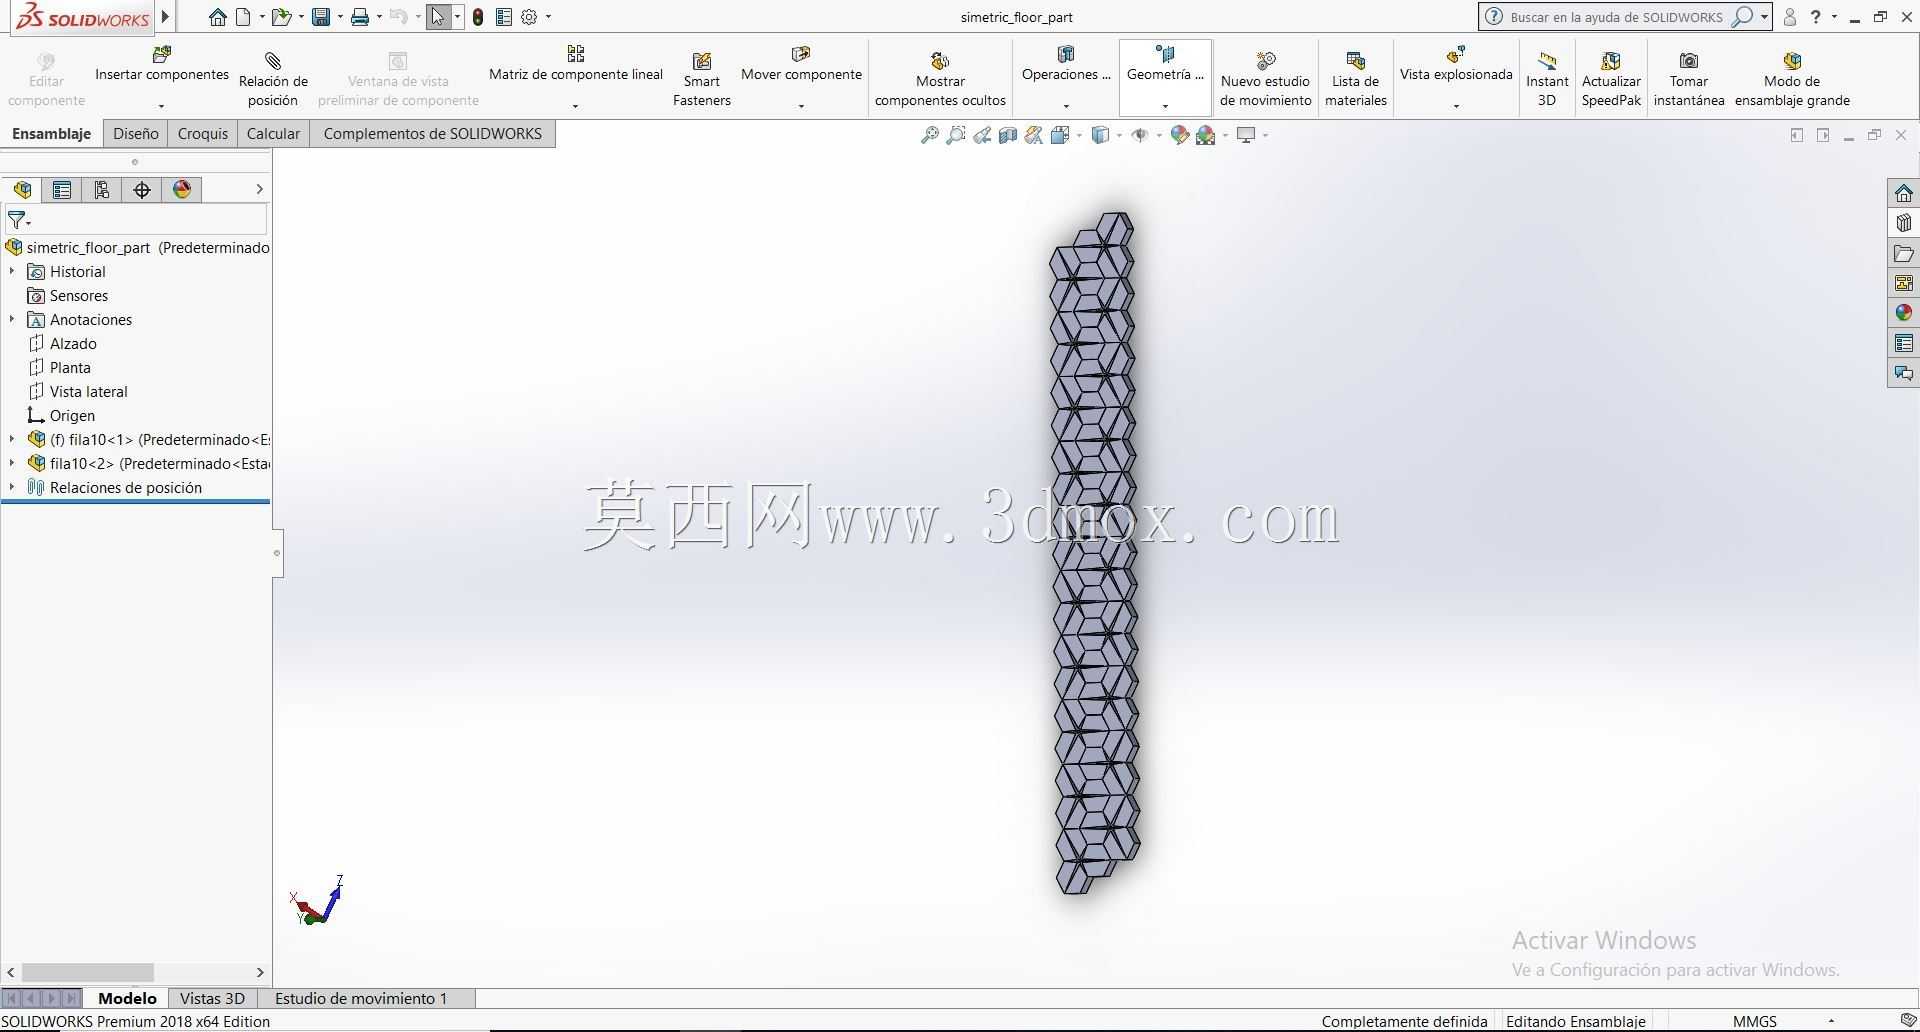Open Vista explosionada dropdown arrow

[x=1456, y=105]
